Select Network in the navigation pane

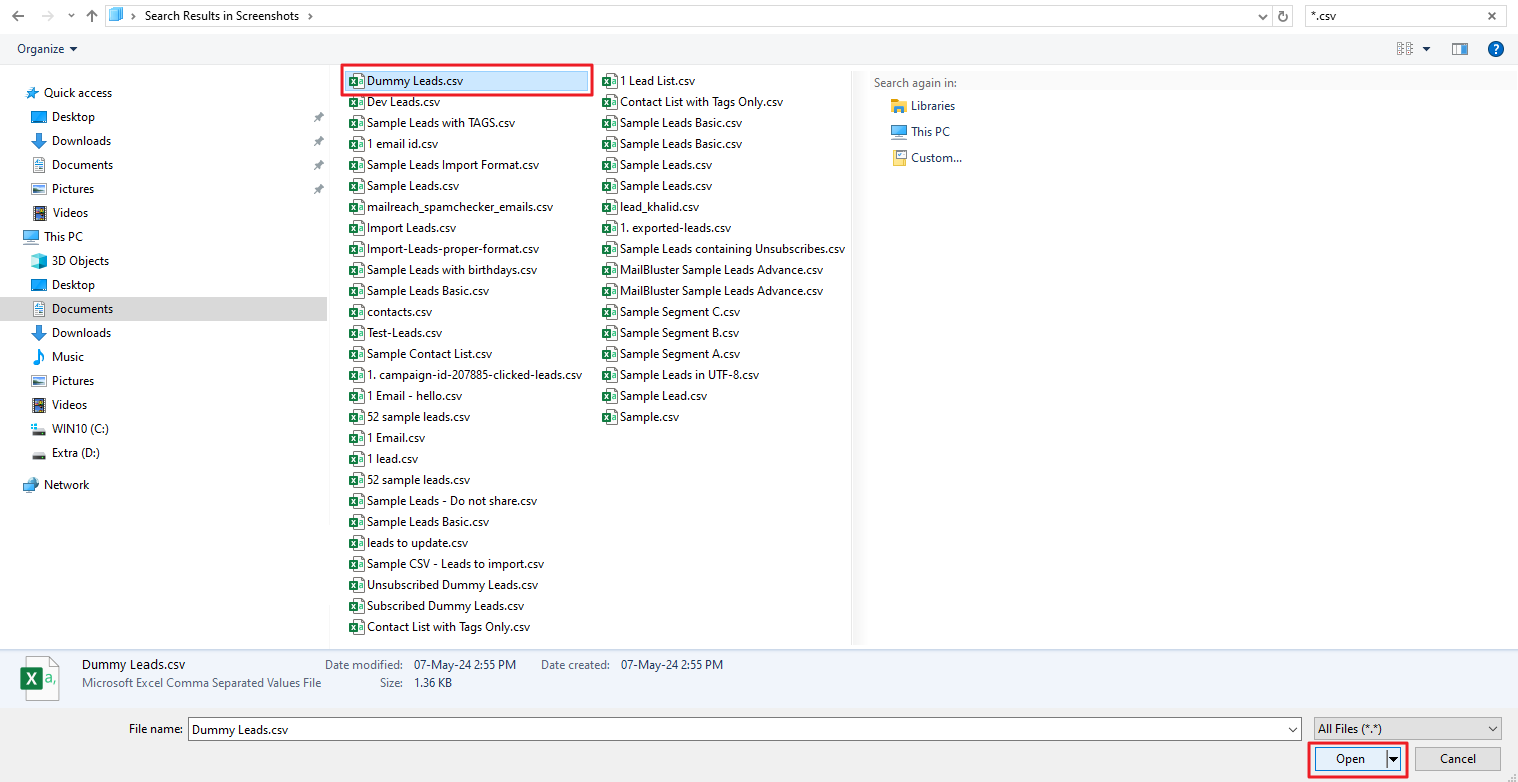tap(66, 485)
